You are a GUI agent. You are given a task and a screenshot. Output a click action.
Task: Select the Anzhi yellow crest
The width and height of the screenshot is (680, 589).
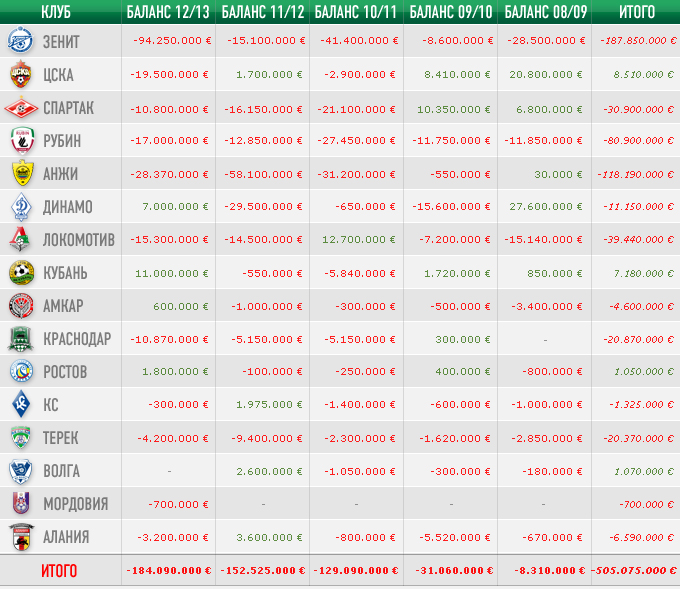click(22, 173)
